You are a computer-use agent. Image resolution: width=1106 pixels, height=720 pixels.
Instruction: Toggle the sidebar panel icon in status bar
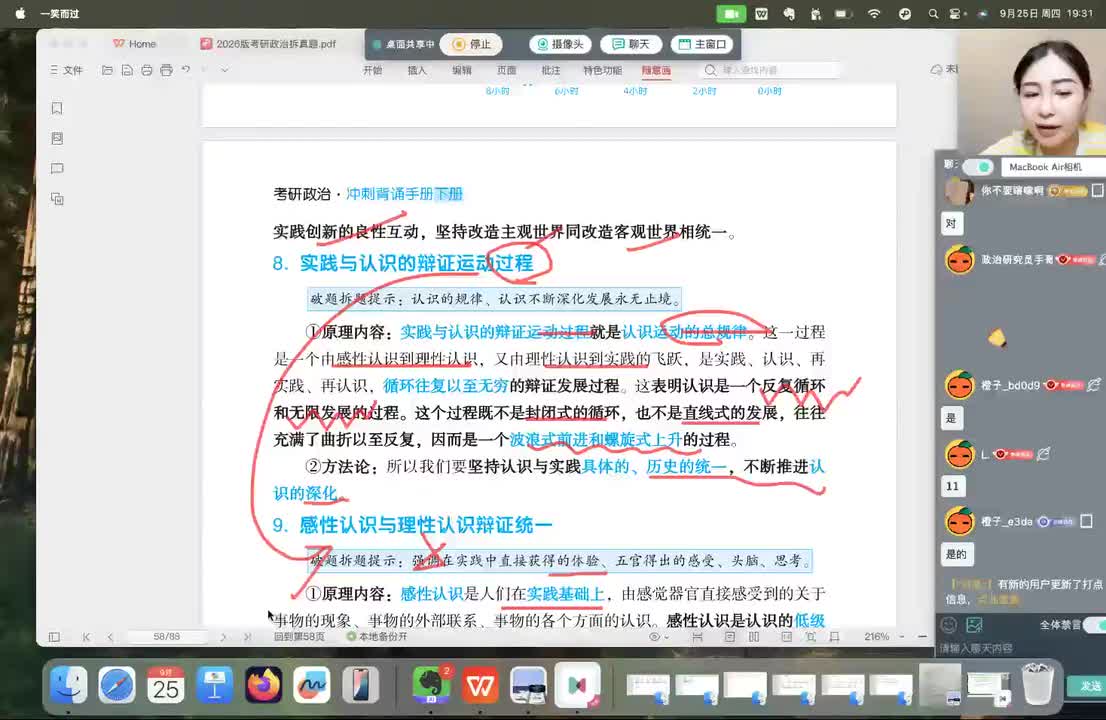tap(54, 637)
